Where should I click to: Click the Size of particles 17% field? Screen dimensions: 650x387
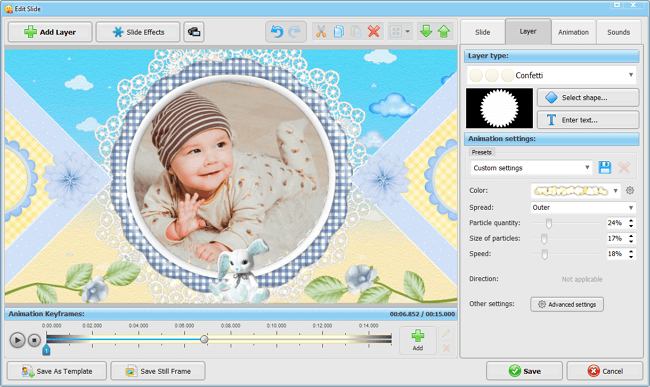[x=616, y=238]
